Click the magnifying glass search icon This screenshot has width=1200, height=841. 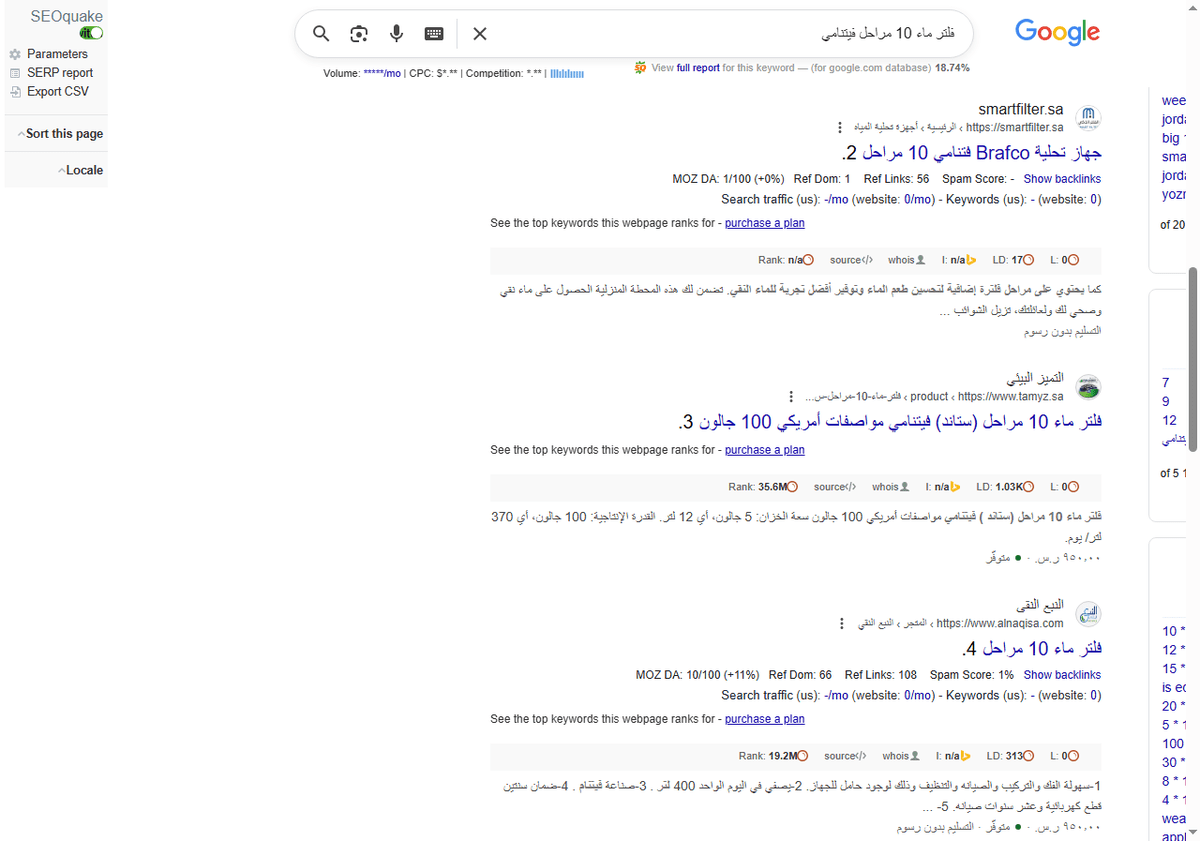[x=320, y=33]
